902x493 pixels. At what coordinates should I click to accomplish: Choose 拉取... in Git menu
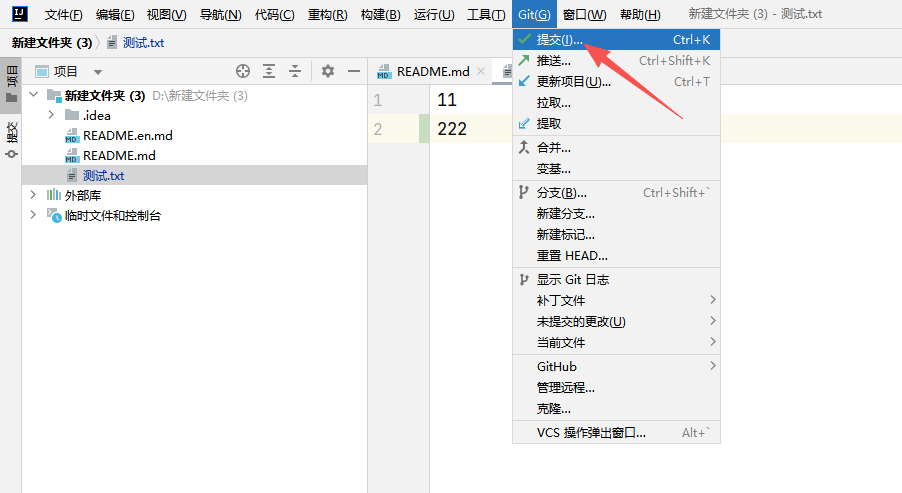(x=616, y=103)
